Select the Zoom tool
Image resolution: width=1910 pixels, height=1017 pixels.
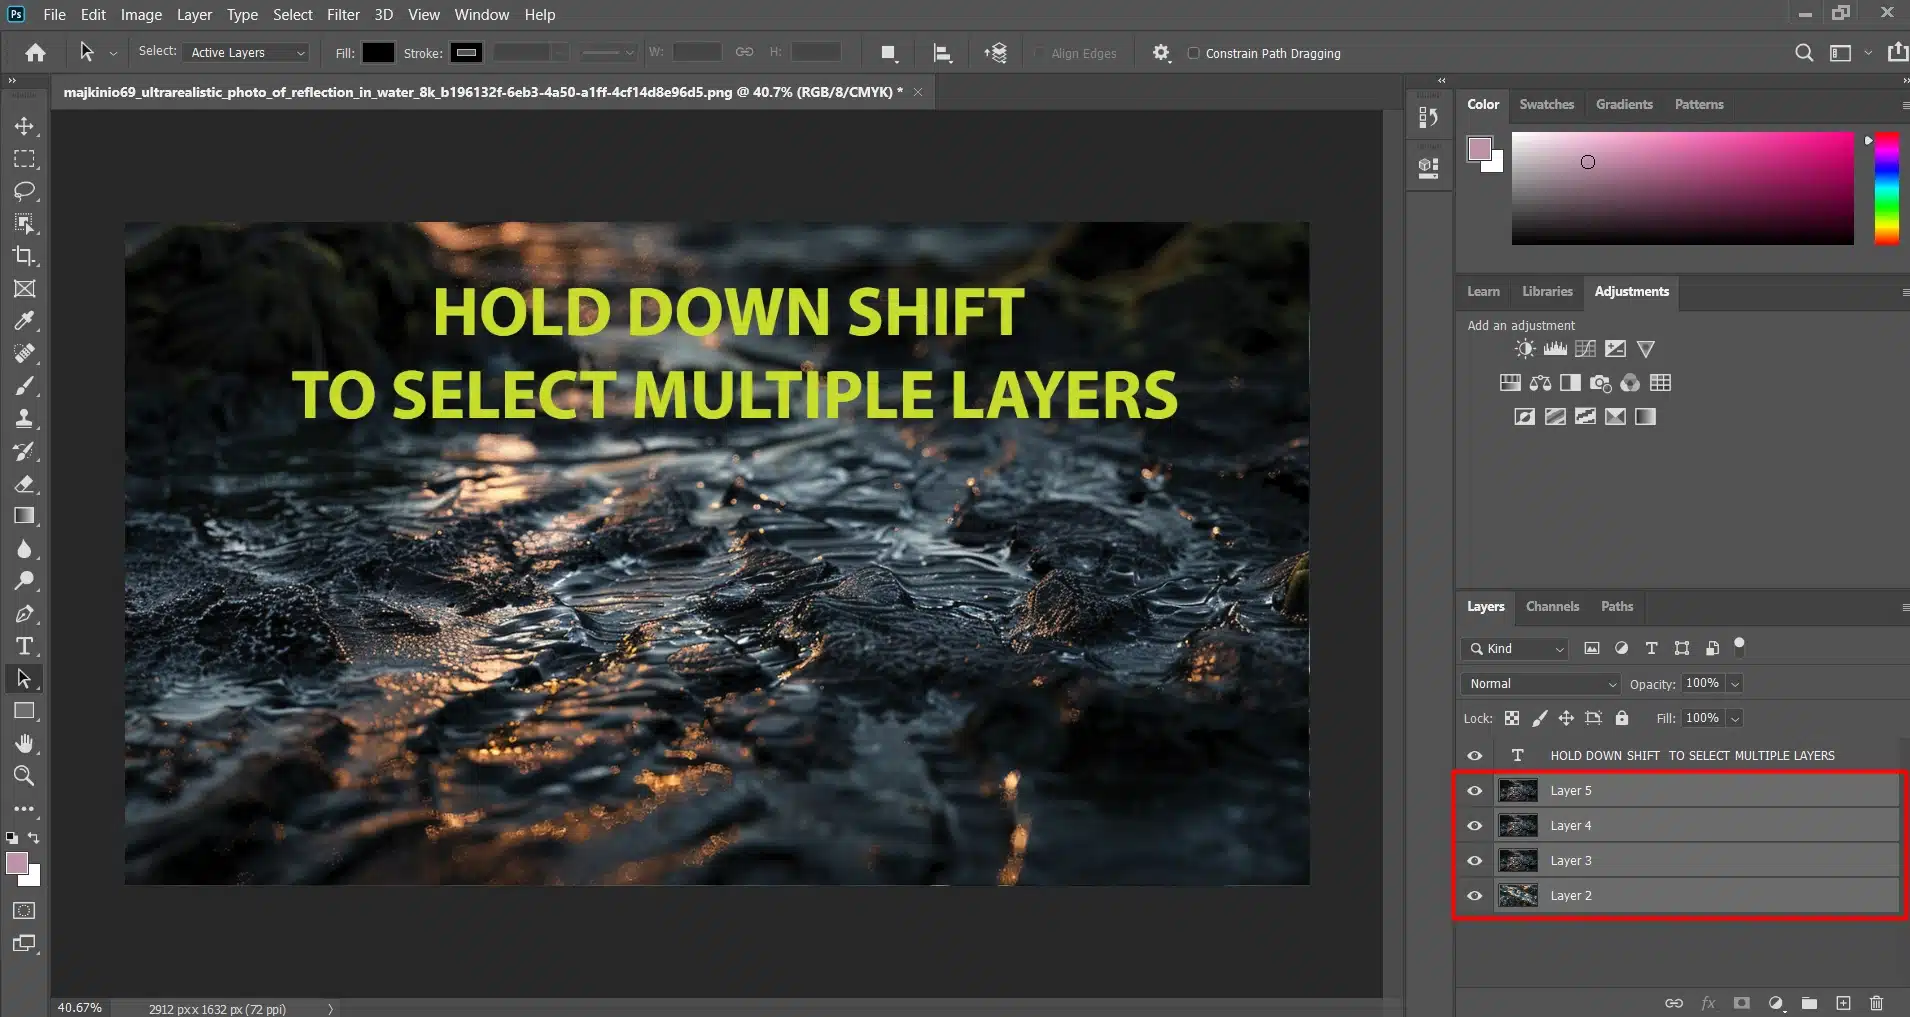pos(24,776)
